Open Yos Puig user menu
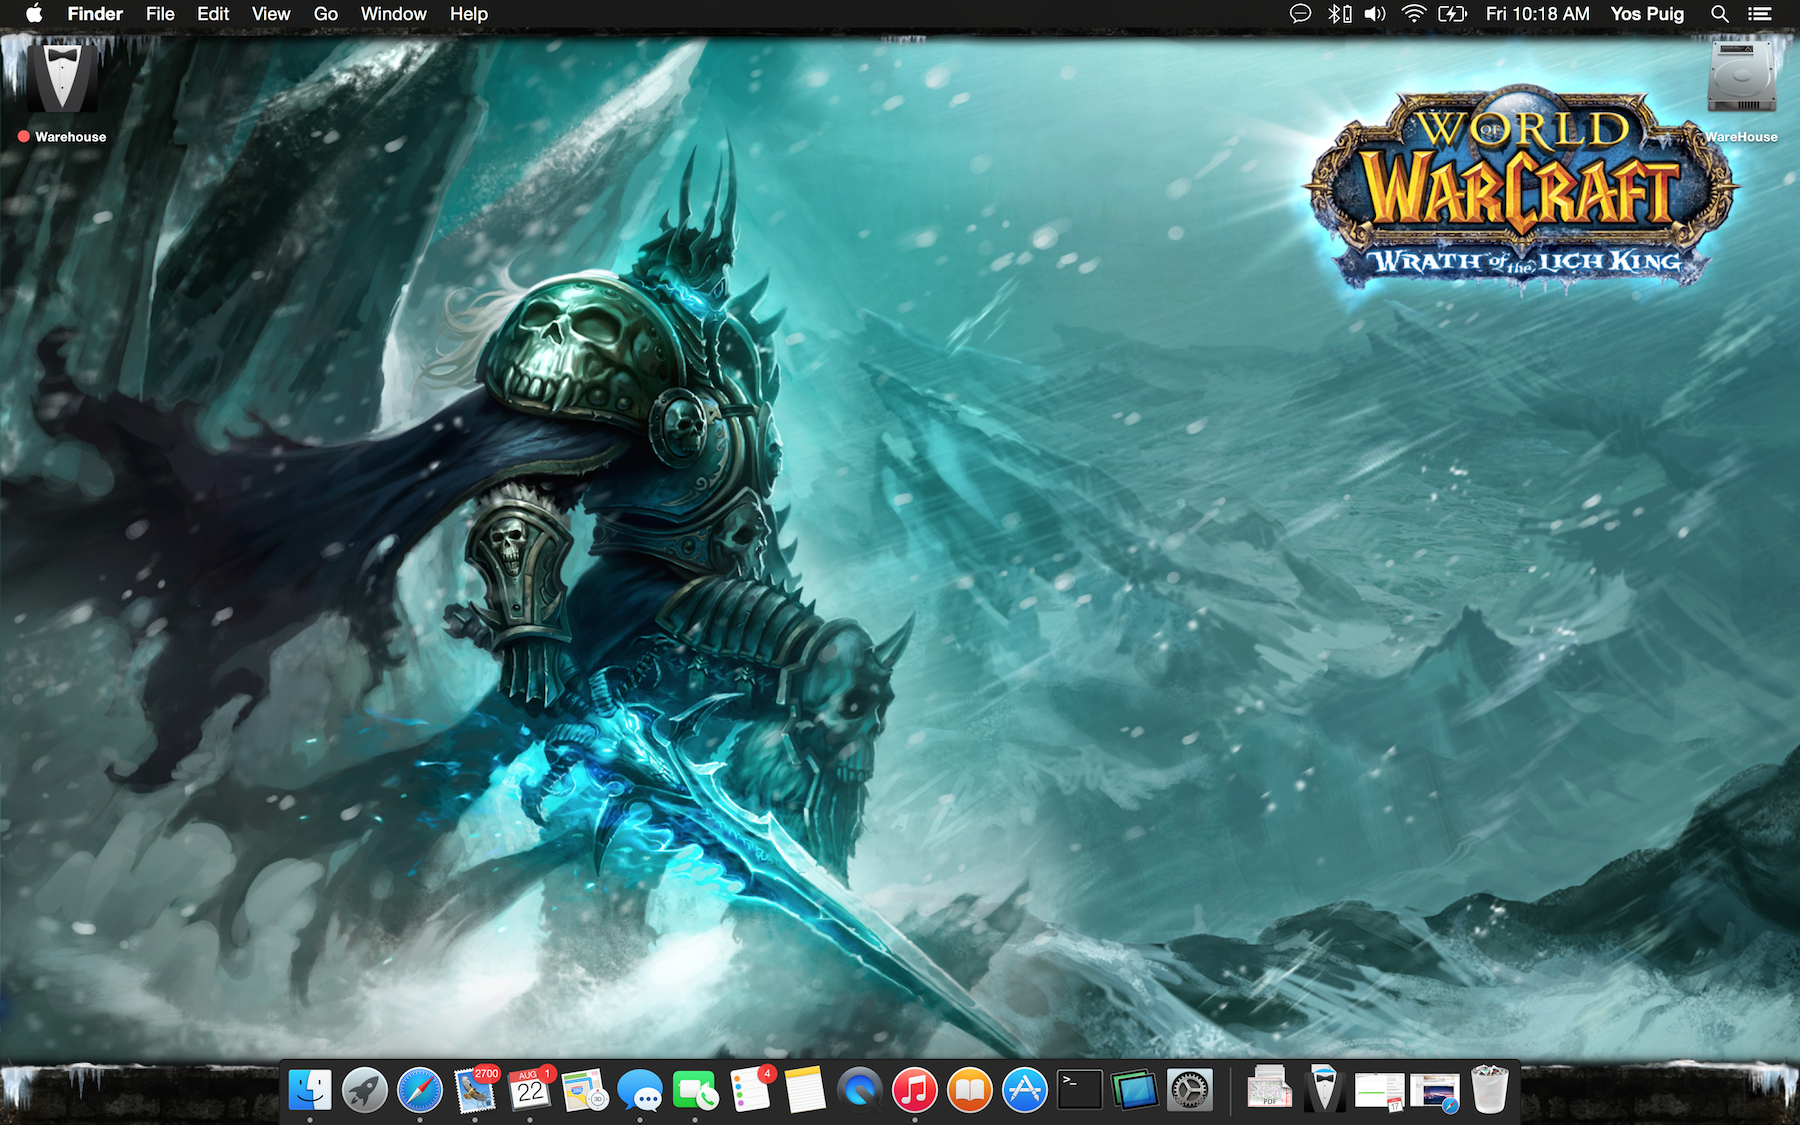 (1648, 14)
